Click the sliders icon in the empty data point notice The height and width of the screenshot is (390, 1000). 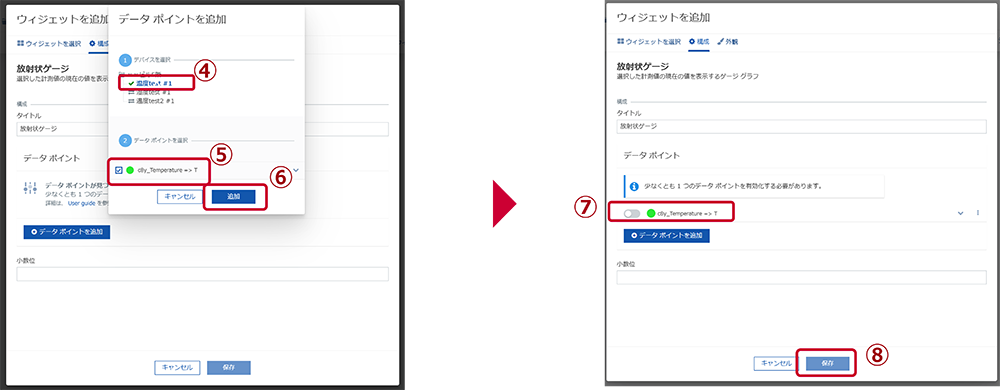tap(30, 188)
